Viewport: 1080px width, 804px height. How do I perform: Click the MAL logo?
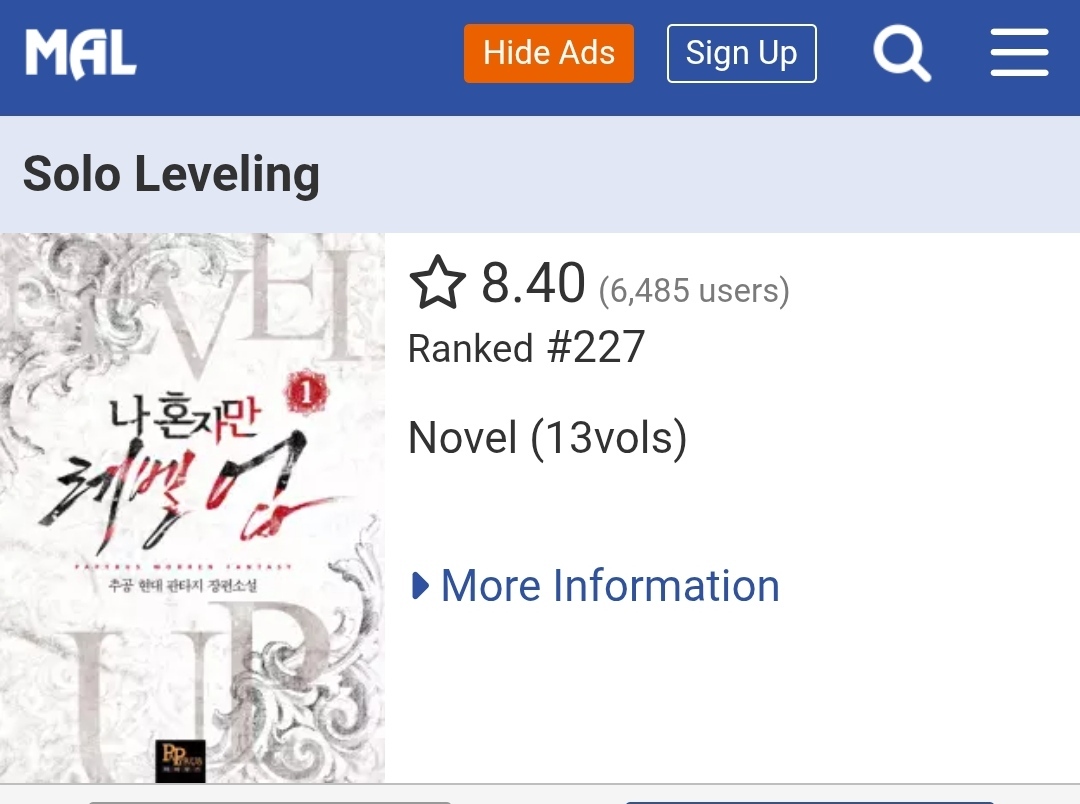[x=81, y=54]
